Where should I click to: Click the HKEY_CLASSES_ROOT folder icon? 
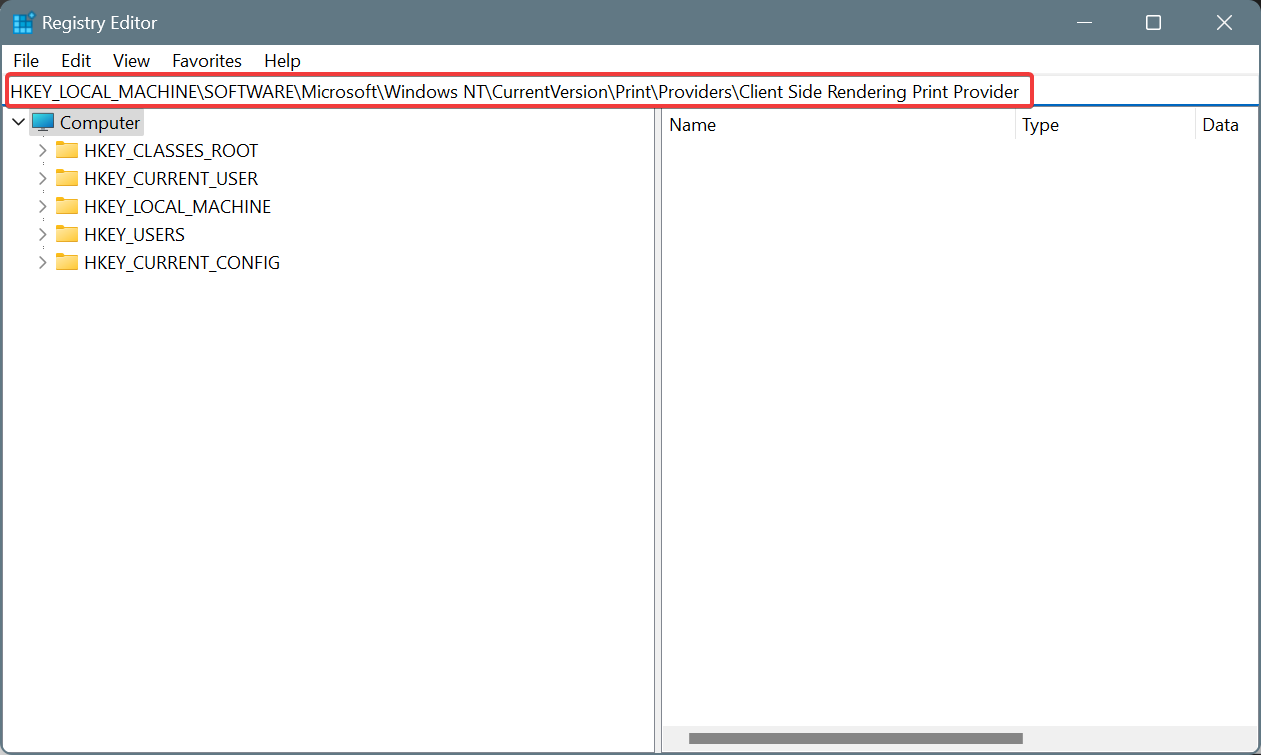(x=67, y=150)
